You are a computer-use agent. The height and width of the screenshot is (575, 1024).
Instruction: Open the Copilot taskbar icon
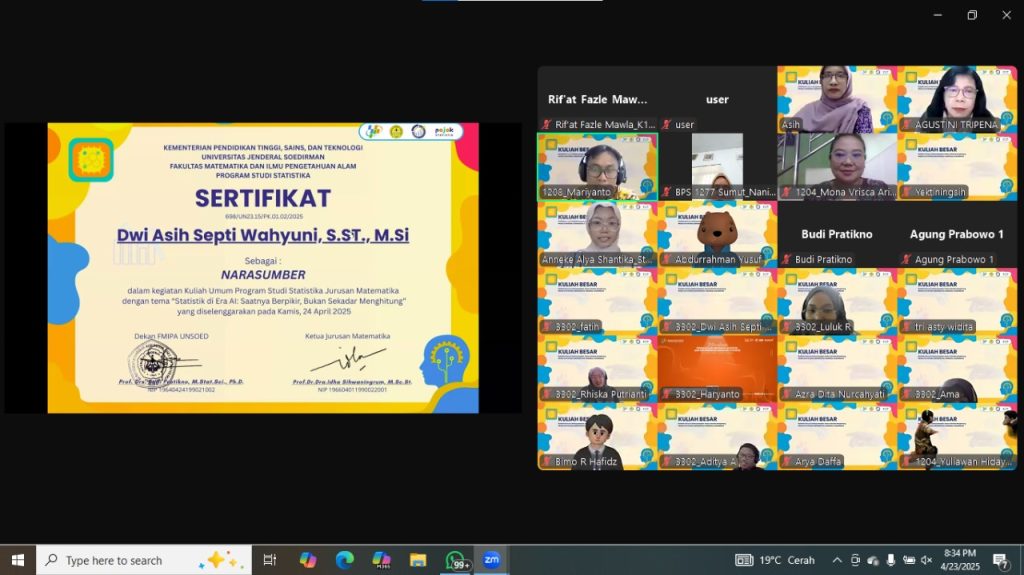click(308, 560)
